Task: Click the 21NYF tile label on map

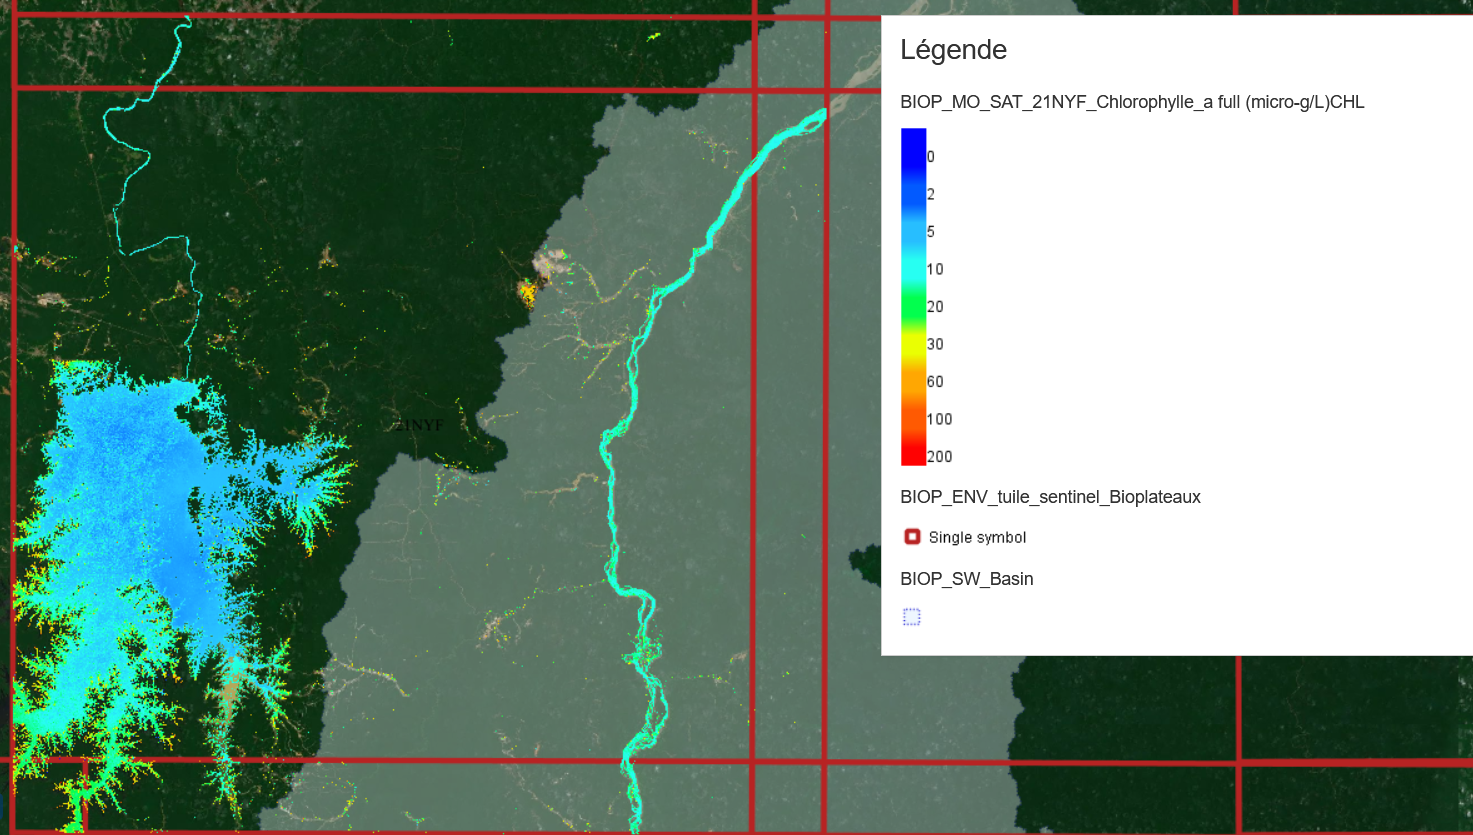Action: coord(418,425)
